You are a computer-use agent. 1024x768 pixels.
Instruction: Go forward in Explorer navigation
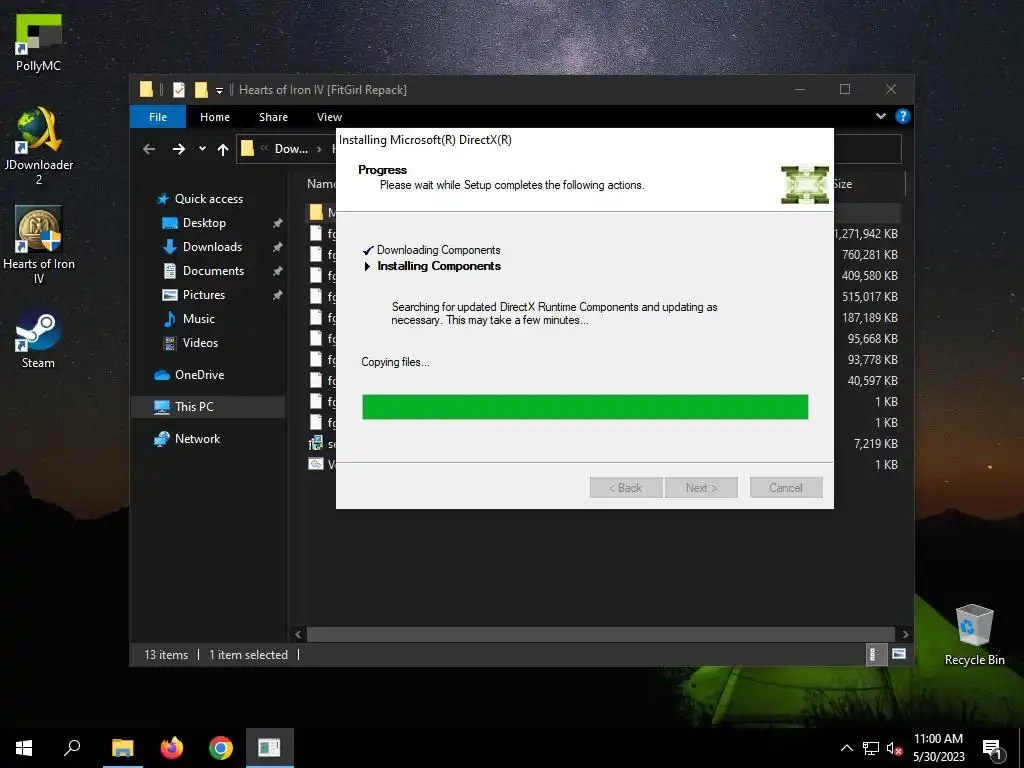point(178,150)
